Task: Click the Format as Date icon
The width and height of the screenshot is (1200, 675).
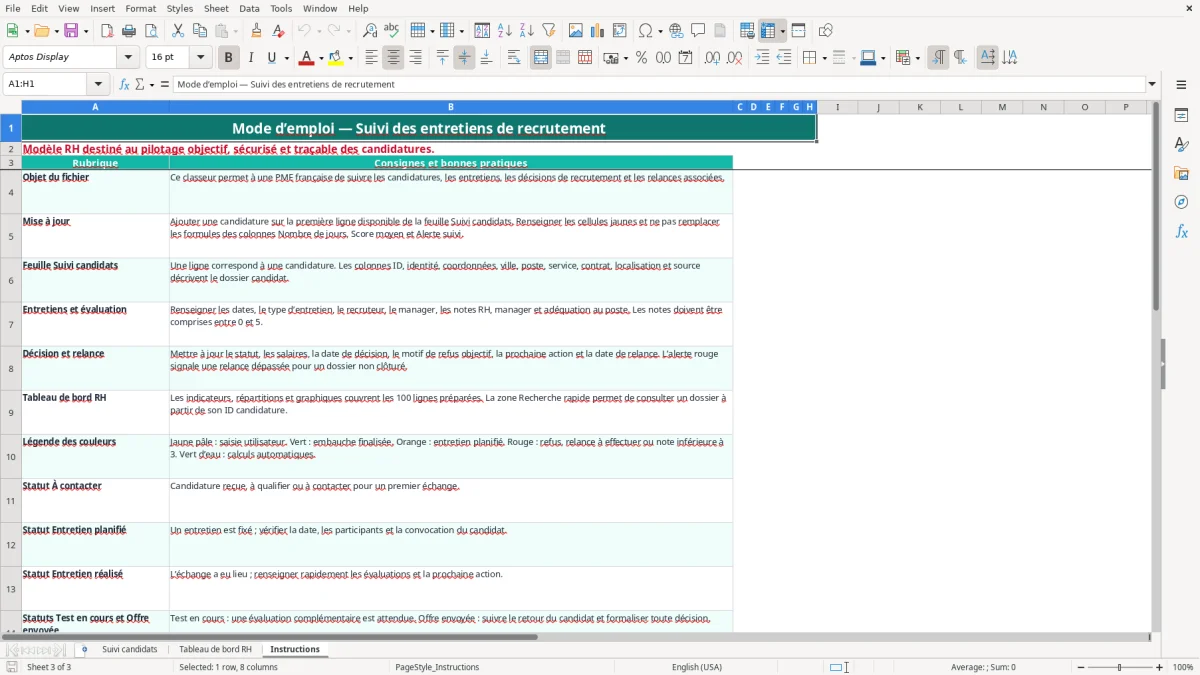Action: point(685,58)
